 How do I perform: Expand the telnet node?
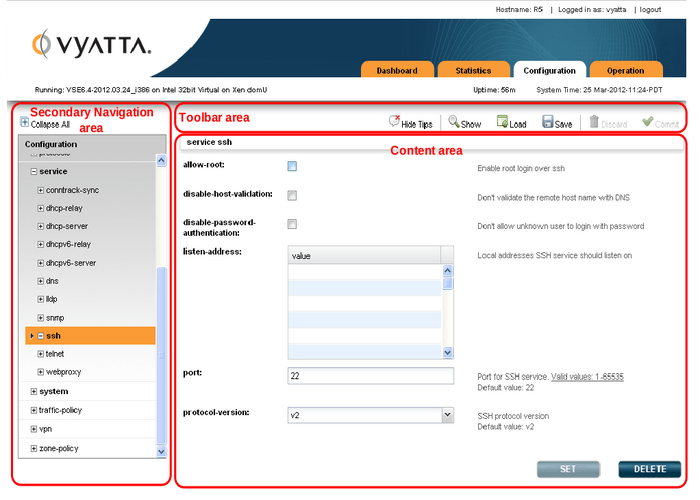click(41, 354)
